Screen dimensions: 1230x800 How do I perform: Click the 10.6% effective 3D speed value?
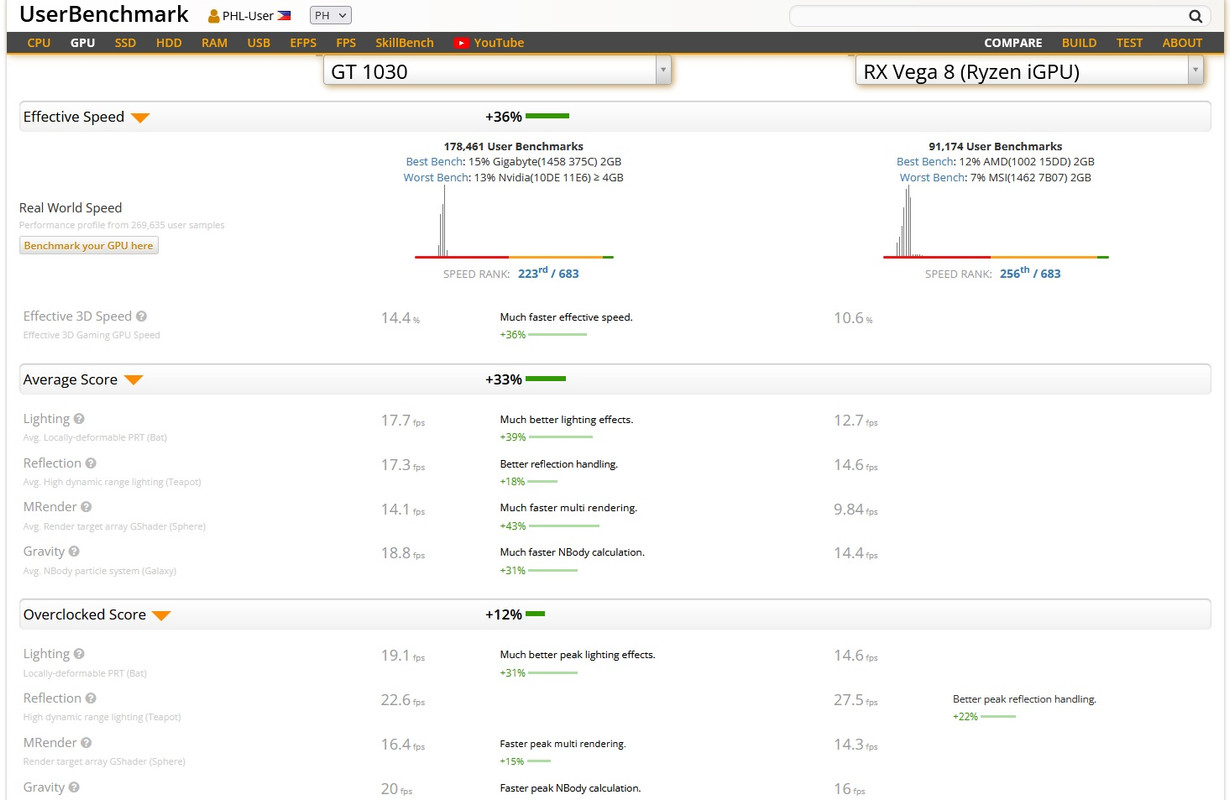[x=853, y=318]
